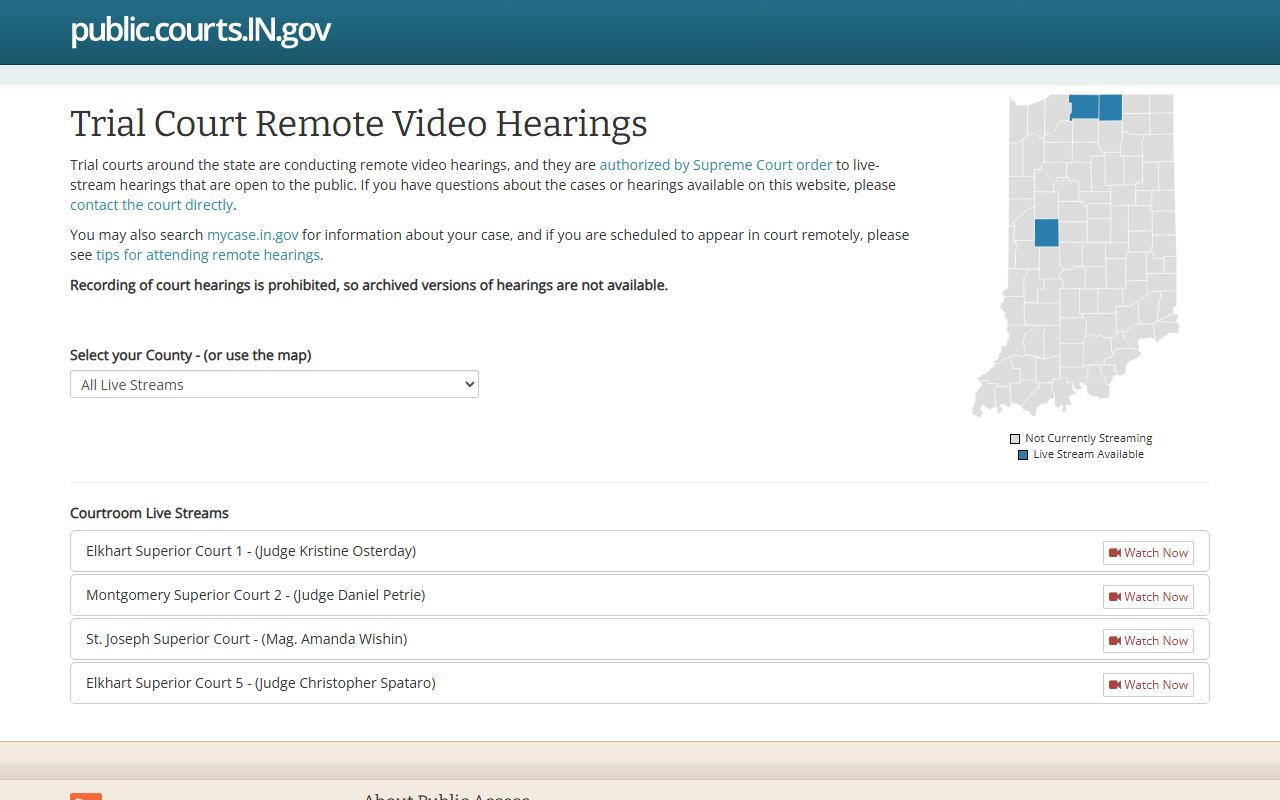Click the Select your County label

(190, 355)
